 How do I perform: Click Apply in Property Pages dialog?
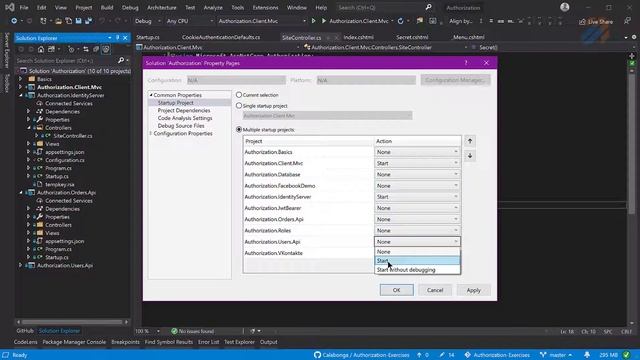[x=473, y=290]
